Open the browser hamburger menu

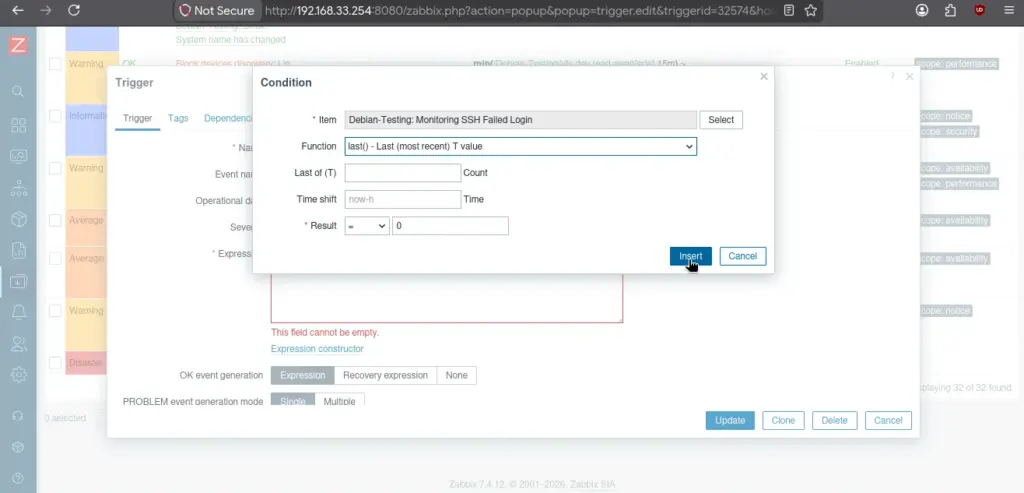[1008, 10]
